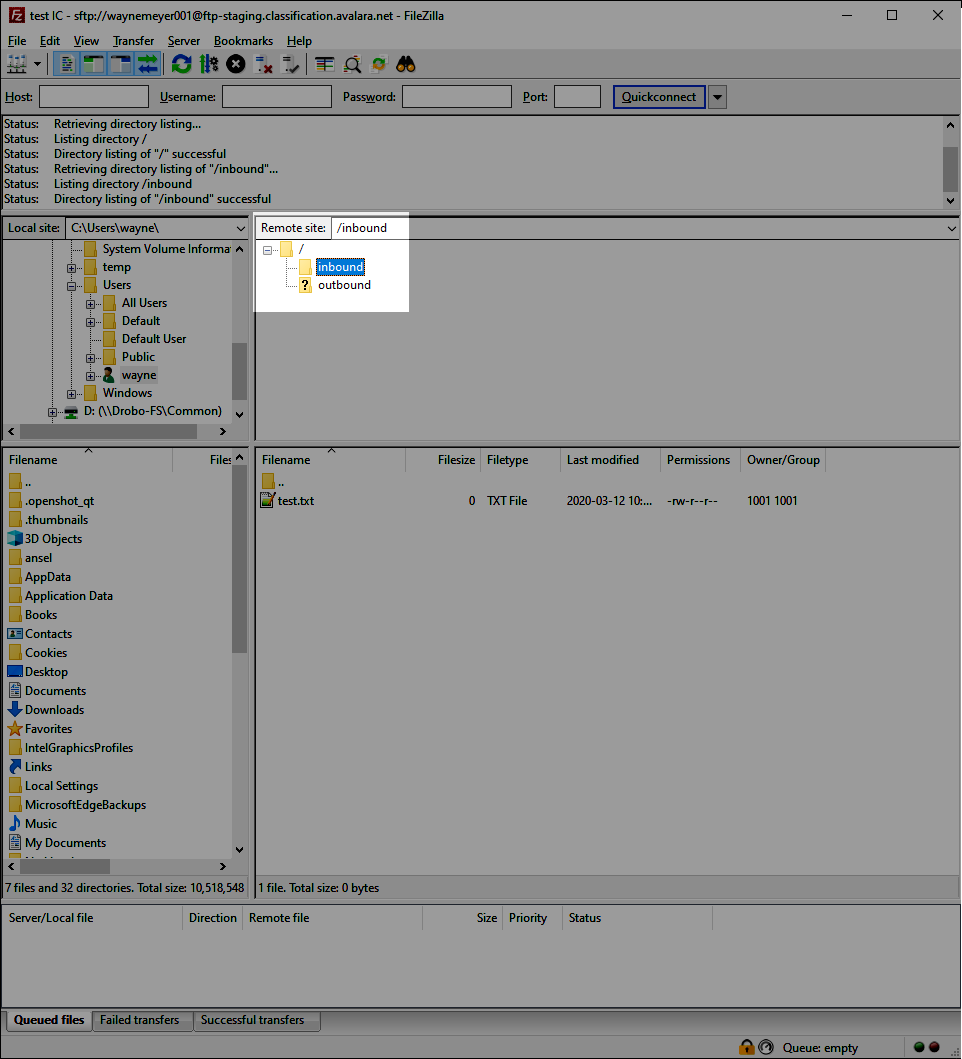Select the Links shortcut folder

coord(39,767)
